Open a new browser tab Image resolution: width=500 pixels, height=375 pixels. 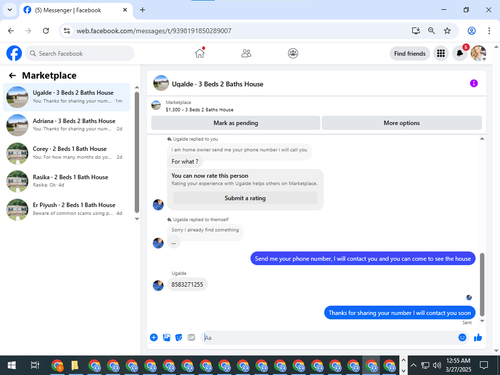pyautogui.click(x=142, y=10)
